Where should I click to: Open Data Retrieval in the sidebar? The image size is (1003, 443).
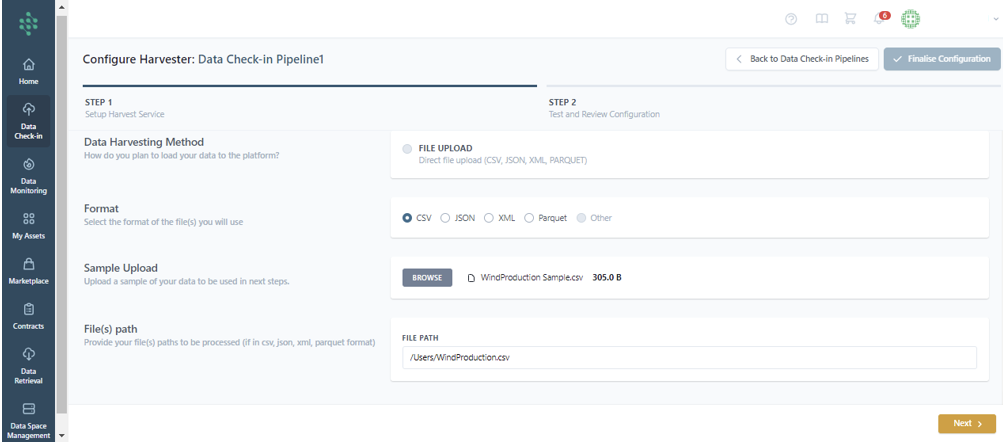[28, 364]
